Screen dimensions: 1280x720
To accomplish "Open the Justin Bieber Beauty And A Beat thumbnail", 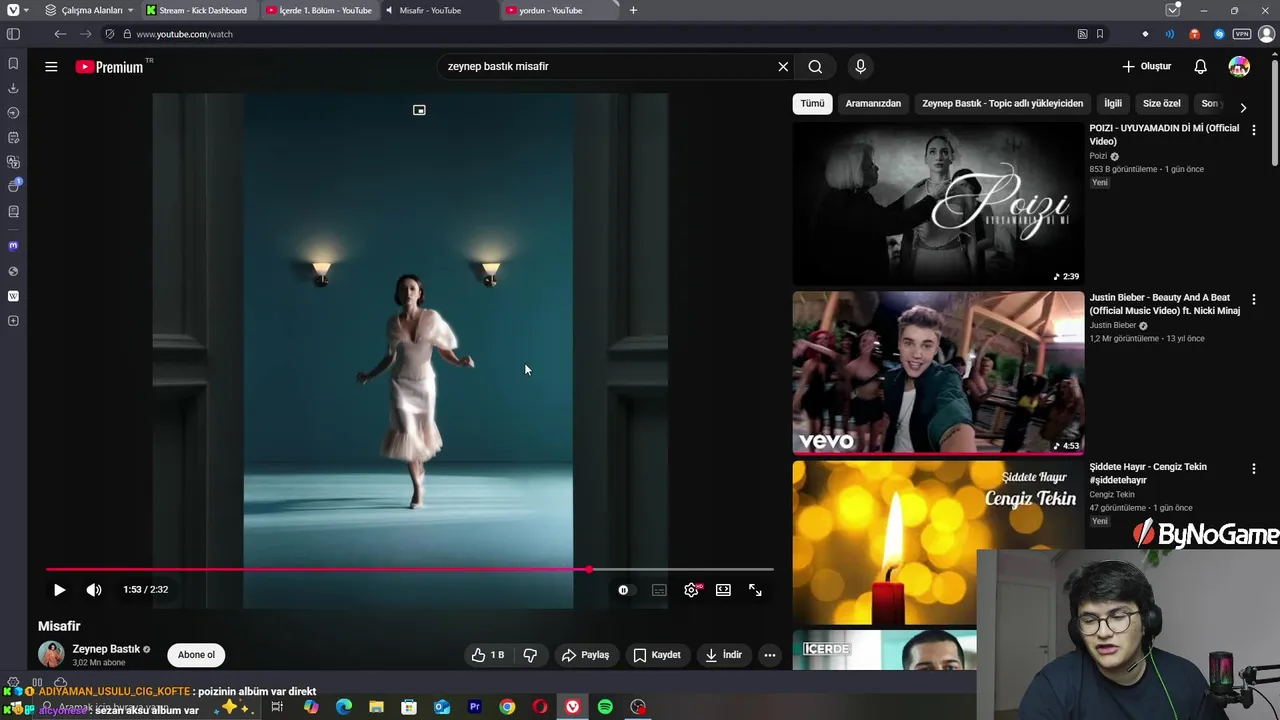I will tap(938, 373).
